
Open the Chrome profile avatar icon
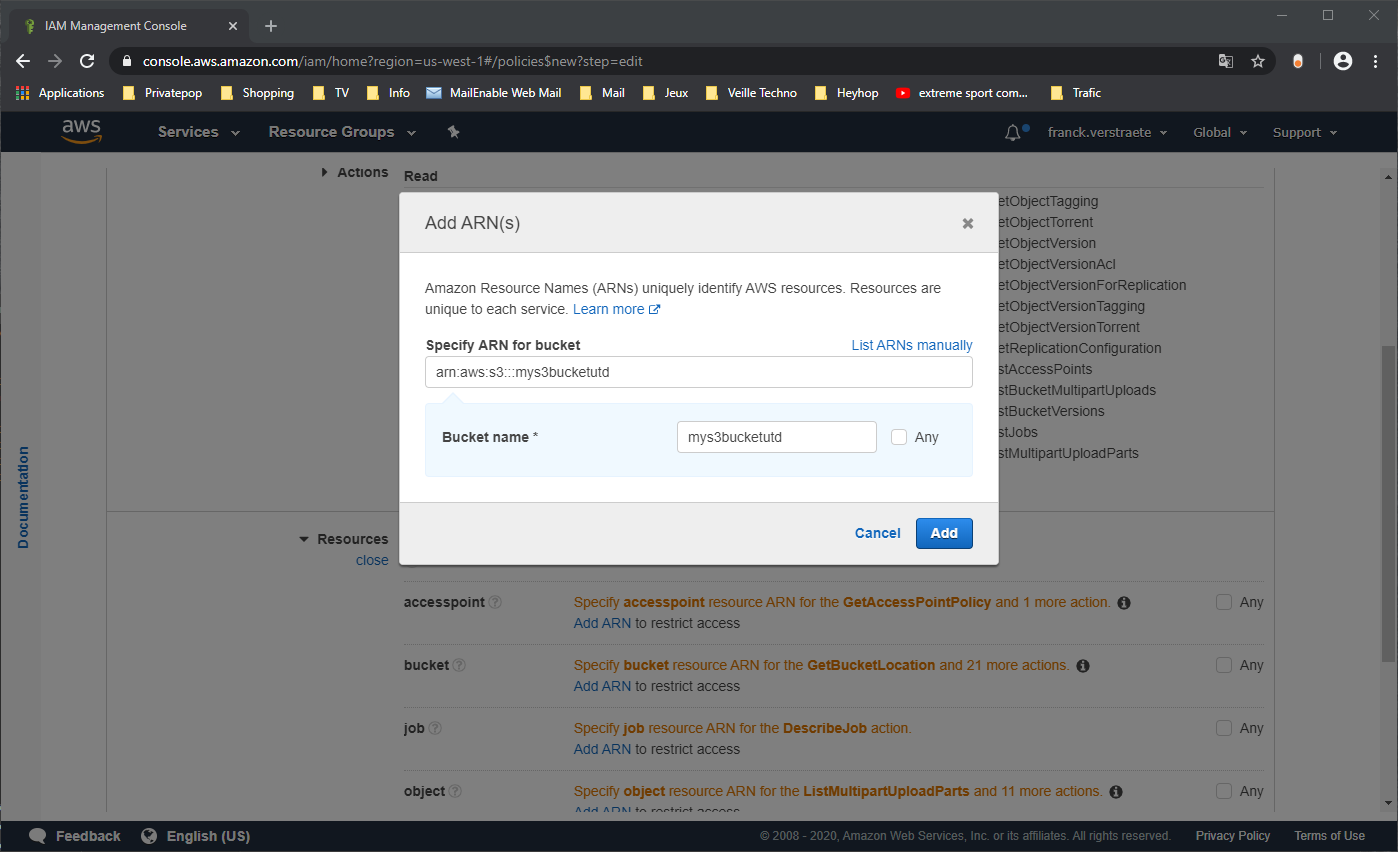[x=1343, y=61]
